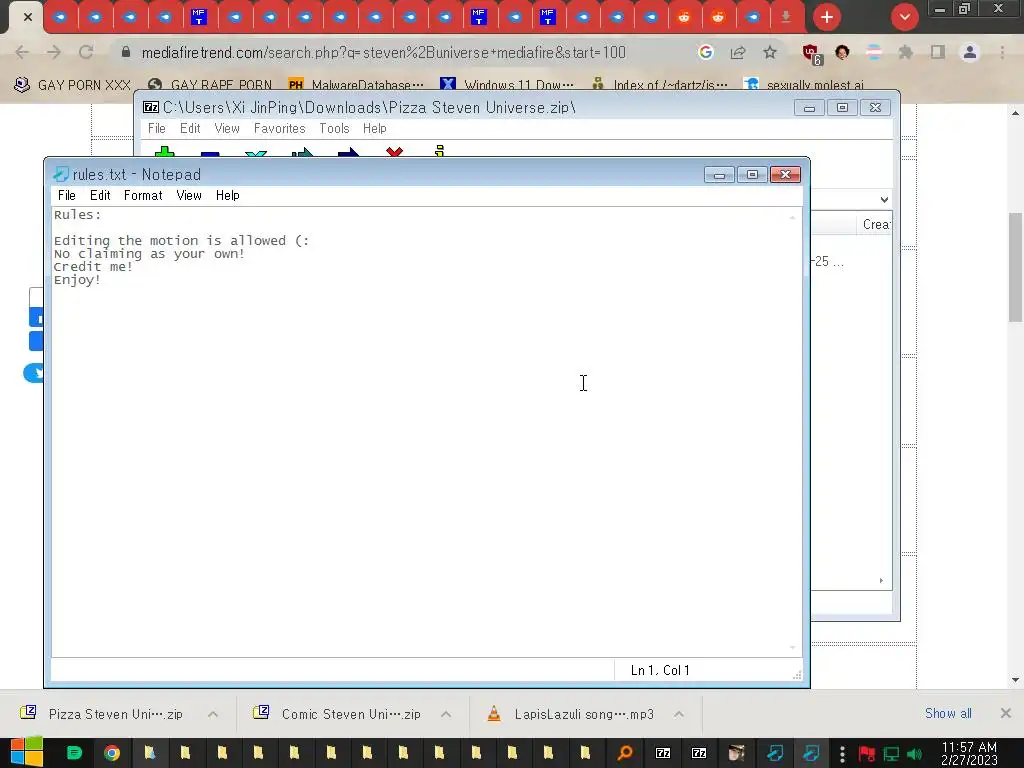Open the MalwareDatabase bookmark
Screen dimensions: 1024x768
[x=357, y=85]
